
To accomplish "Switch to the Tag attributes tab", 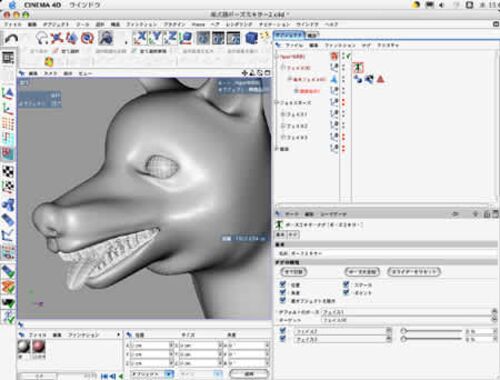I will coord(293,235).
